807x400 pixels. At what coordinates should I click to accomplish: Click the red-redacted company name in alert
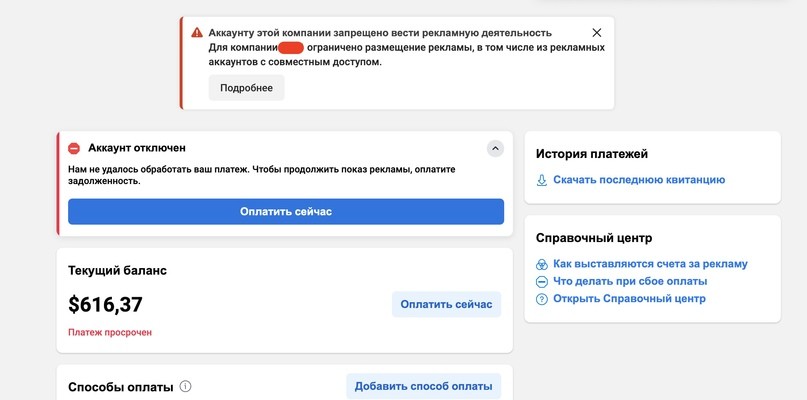coord(291,48)
